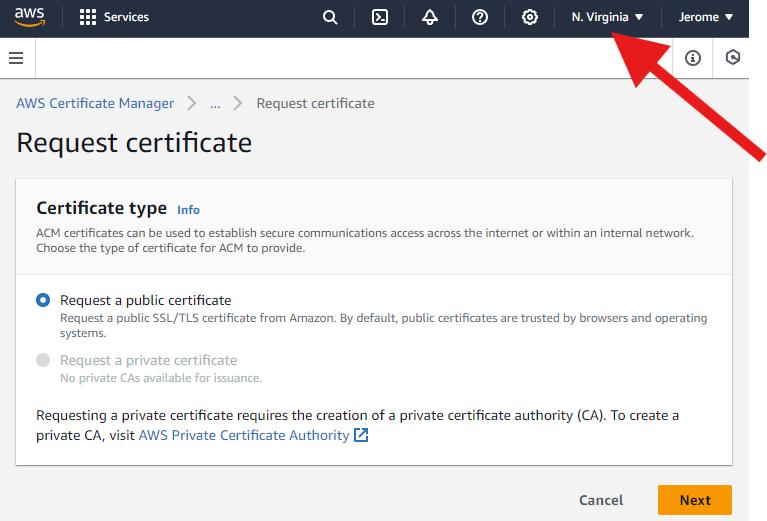Expand the ellipsis breadcrumb
The height and width of the screenshot is (521, 767).
coord(215,104)
